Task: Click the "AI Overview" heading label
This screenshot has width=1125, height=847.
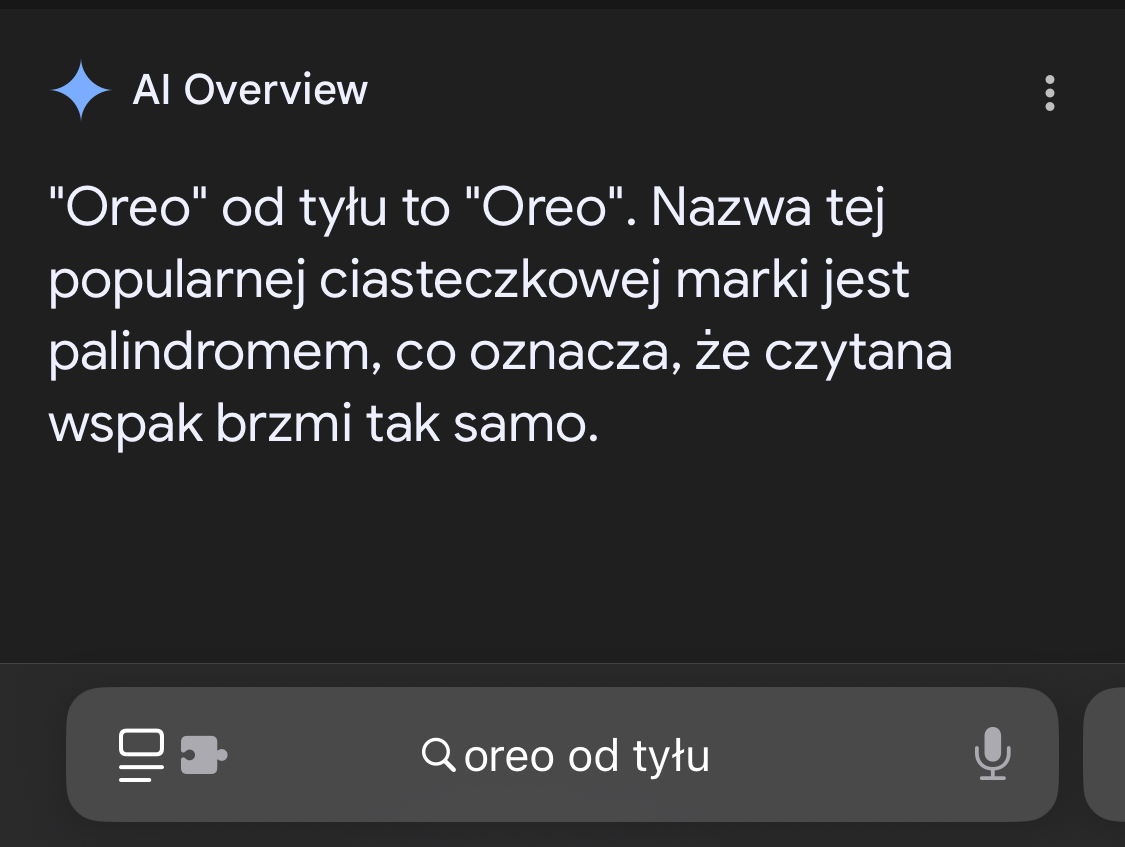Action: pyautogui.click(x=250, y=90)
